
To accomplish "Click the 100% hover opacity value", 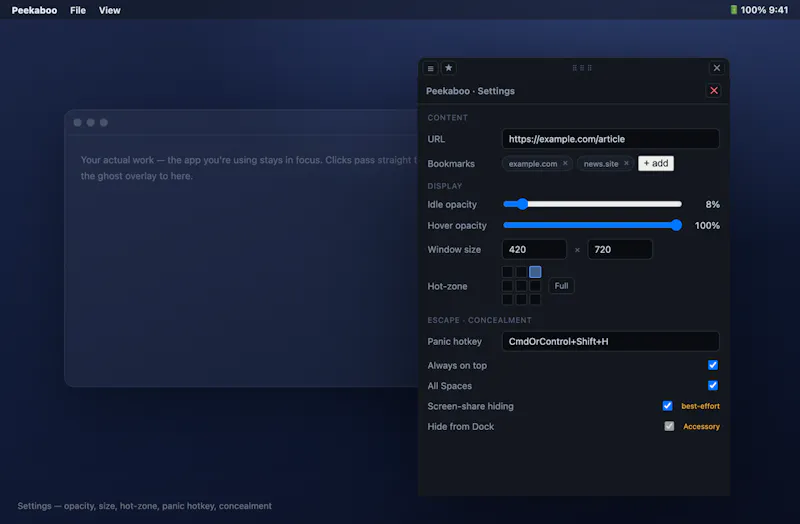I will [x=707, y=226].
